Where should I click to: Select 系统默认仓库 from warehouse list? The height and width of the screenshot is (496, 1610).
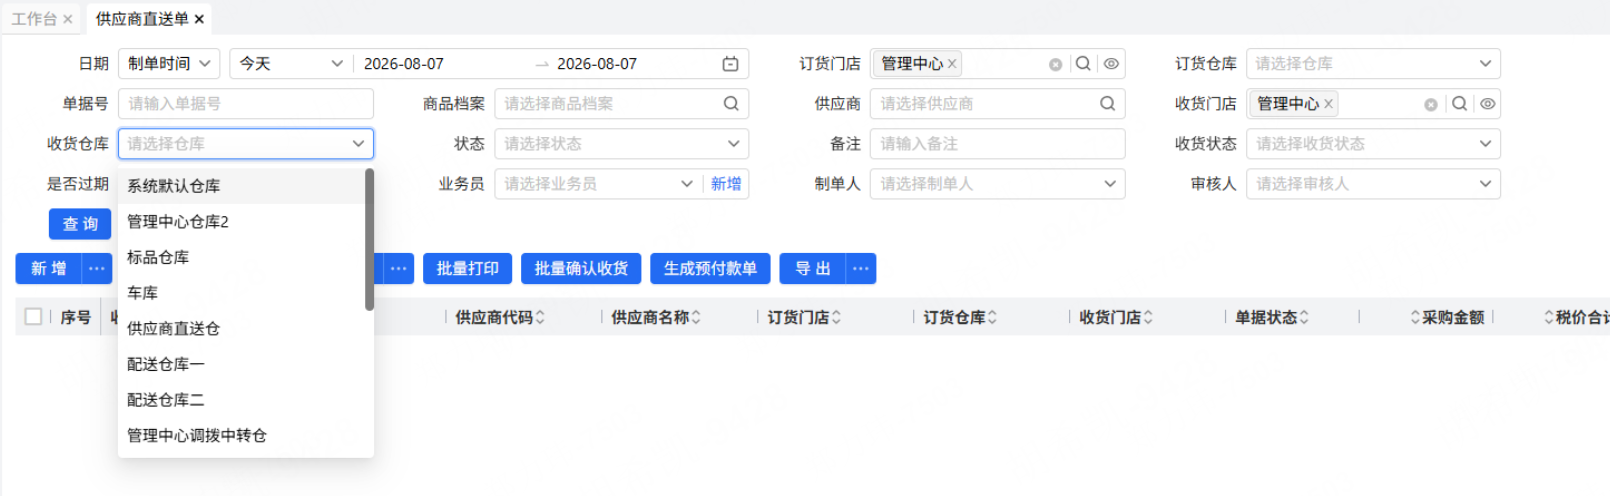[241, 186]
